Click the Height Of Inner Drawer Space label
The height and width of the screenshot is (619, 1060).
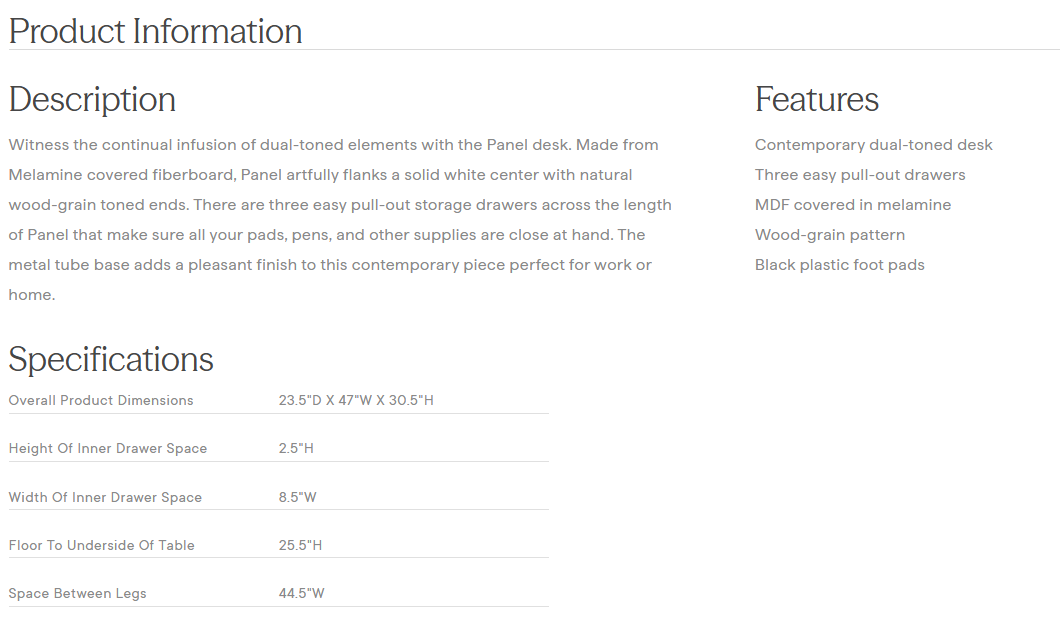coord(108,448)
